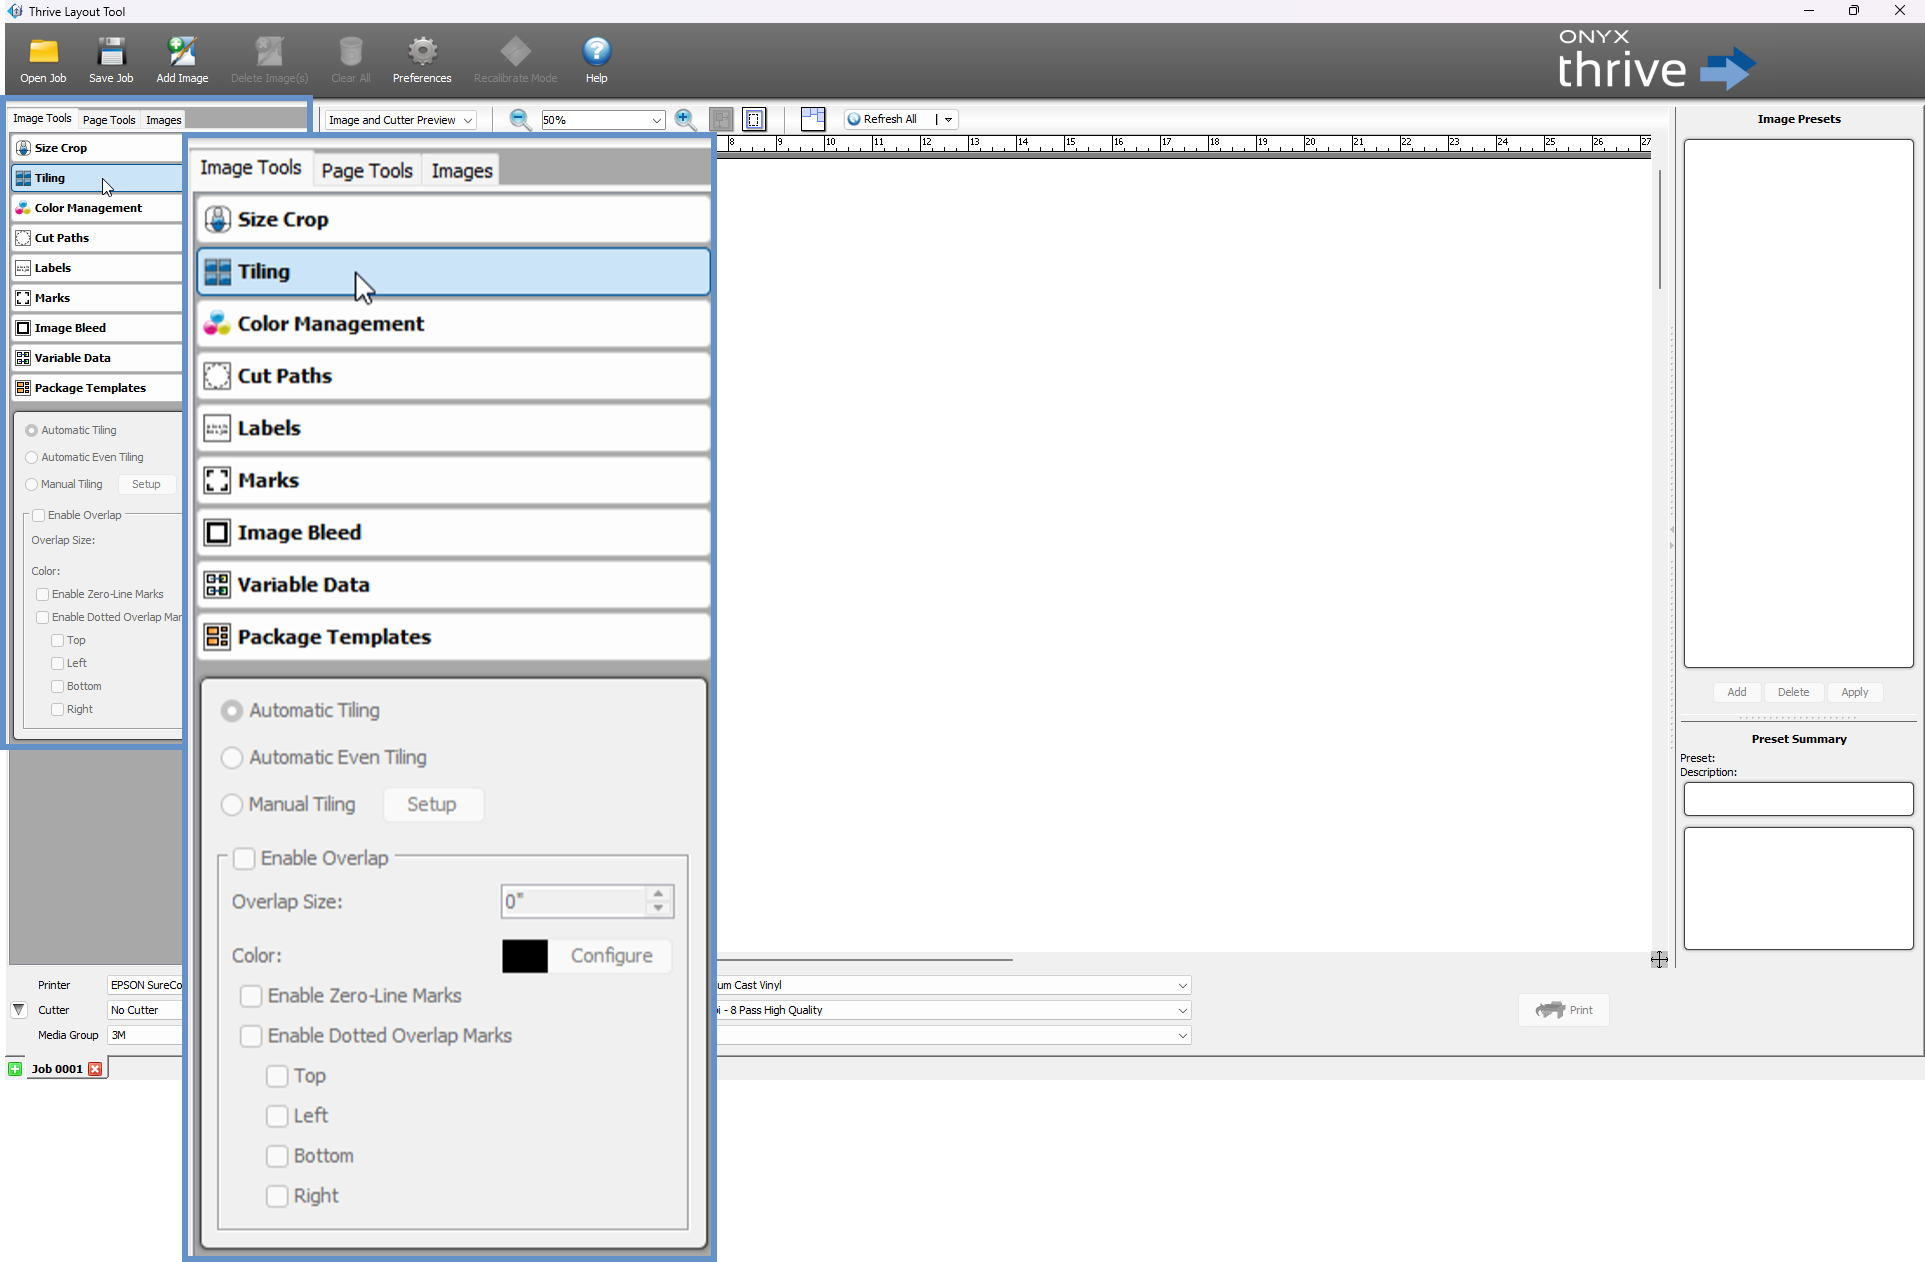Click the Print button
Screen dimensions: 1925x1262
click(1564, 1010)
